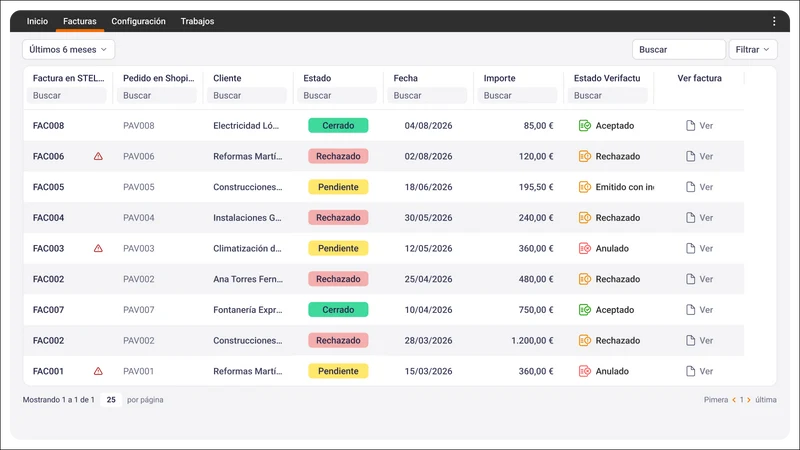This screenshot has width=800, height=450.
Task: Click client Climatización d…
Action: [247, 248]
